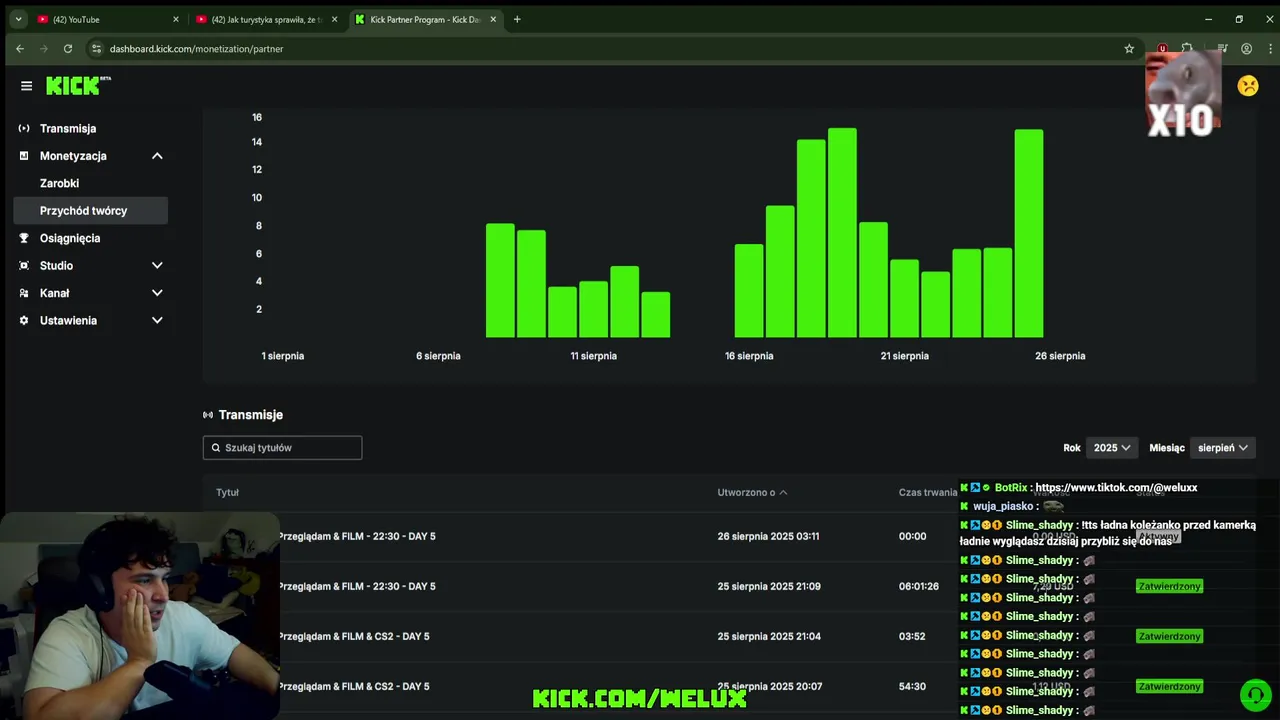1280x720 pixels.
Task: Reload the browser page
Action: click(68, 49)
